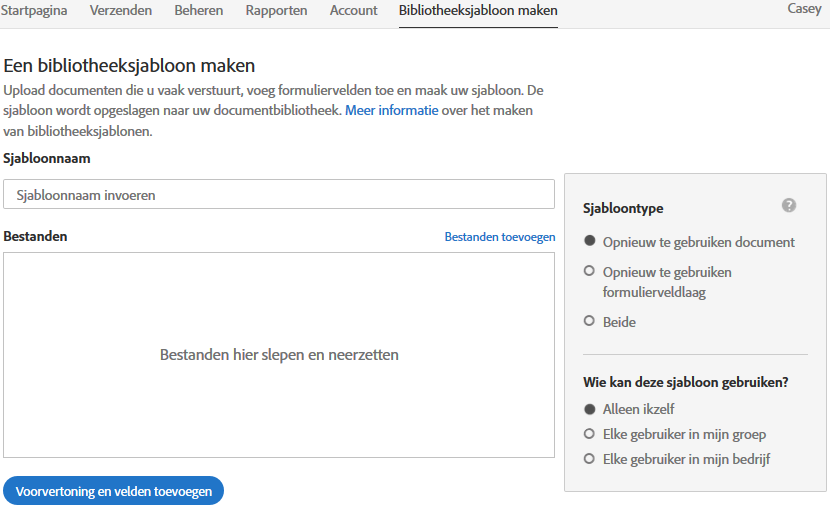Navigate to the Account tab
This screenshot has height=513, width=830.
tap(354, 10)
